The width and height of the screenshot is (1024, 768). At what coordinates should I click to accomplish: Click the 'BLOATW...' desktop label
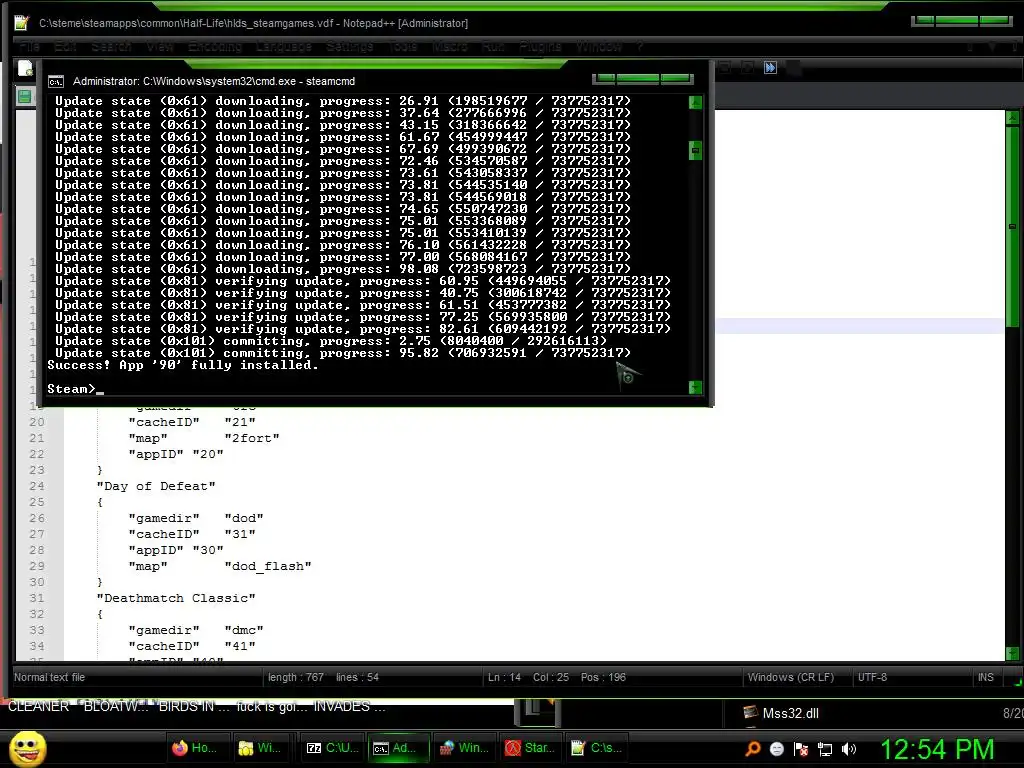point(116,707)
